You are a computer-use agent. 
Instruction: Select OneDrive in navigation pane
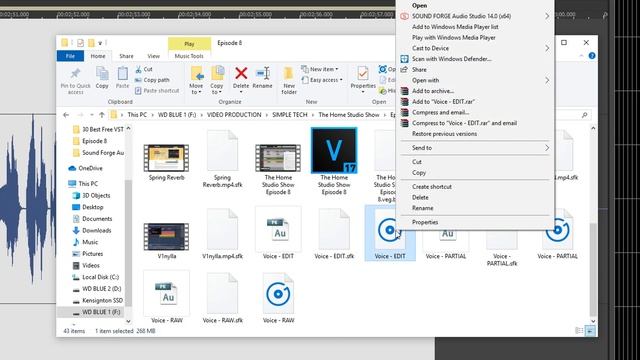(x=85, y=168)
